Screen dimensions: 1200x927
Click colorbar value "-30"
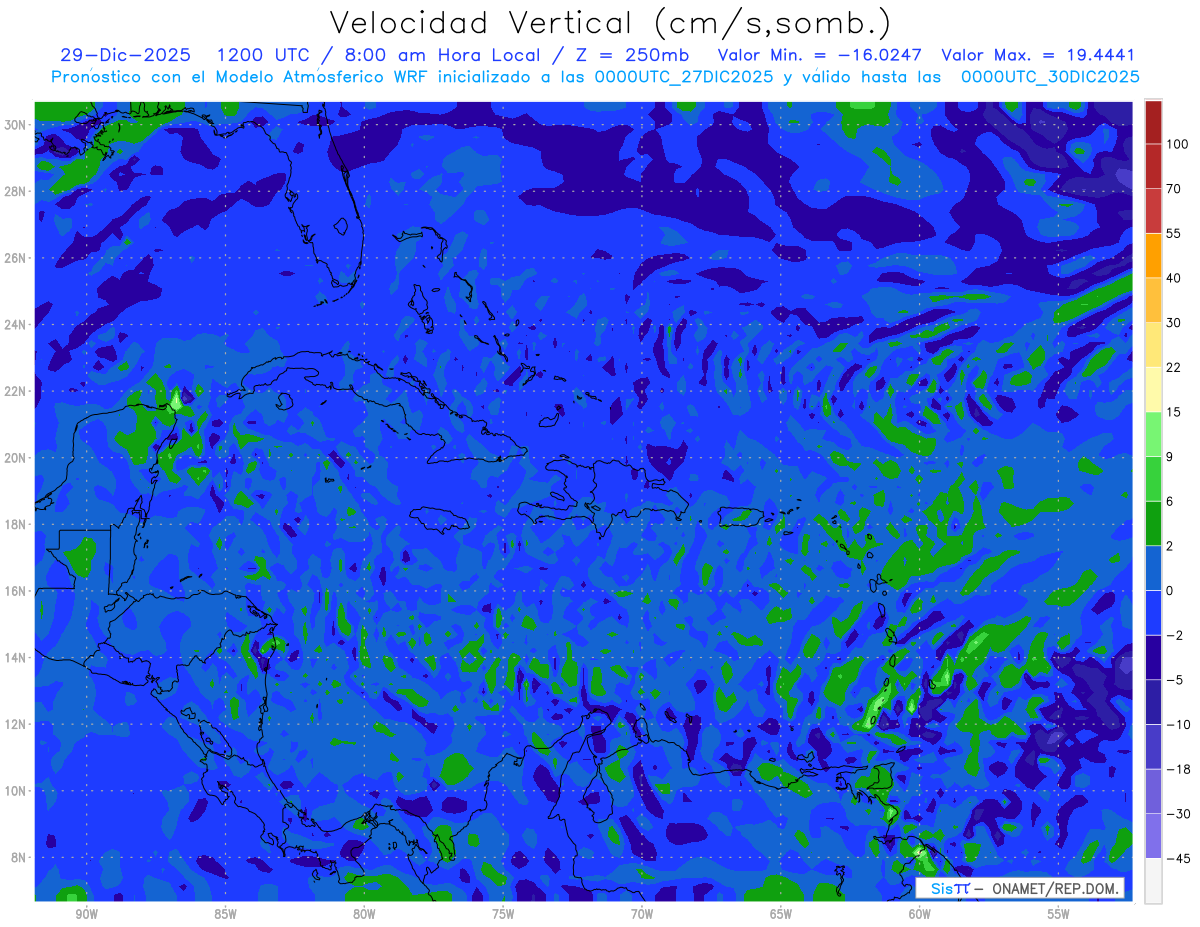click(1176, 814)
